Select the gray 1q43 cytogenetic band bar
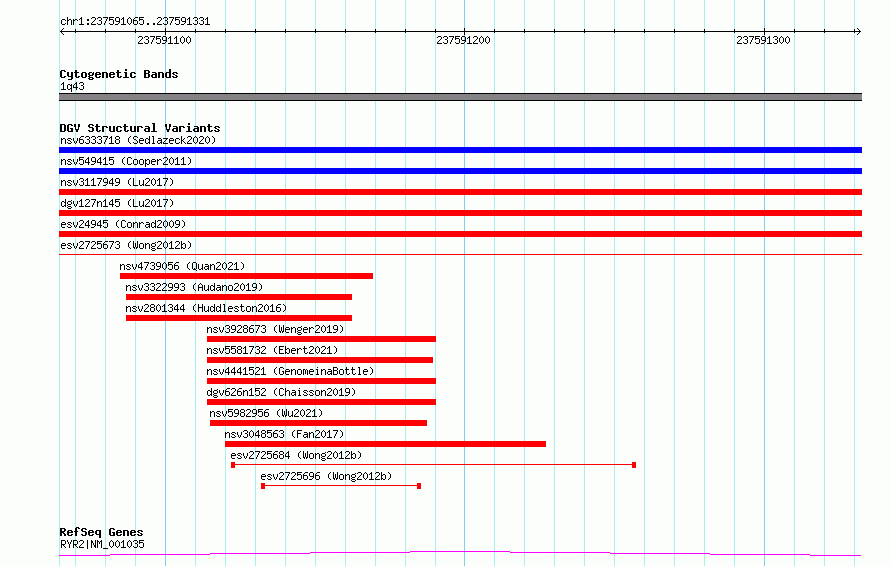 [460, 97]
